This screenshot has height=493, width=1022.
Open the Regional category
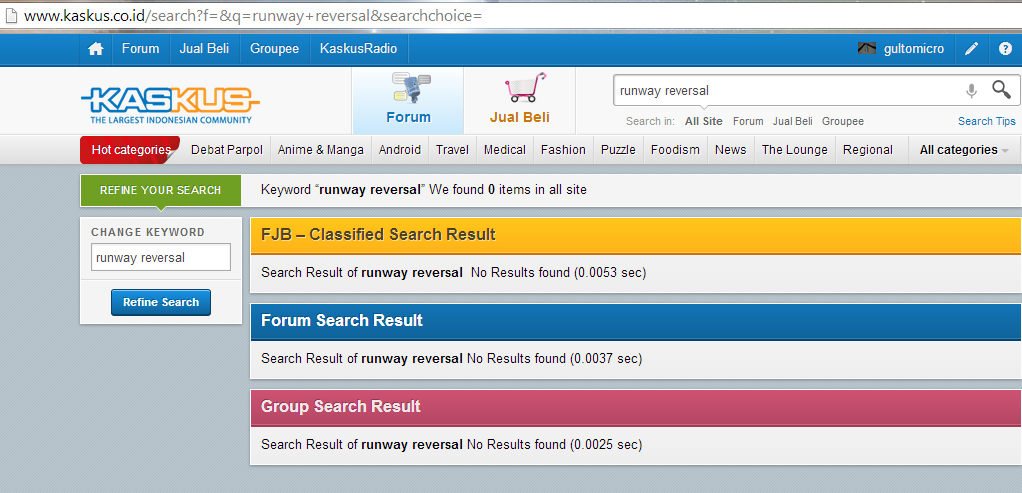pyautogui.click(x=868, y=150)
